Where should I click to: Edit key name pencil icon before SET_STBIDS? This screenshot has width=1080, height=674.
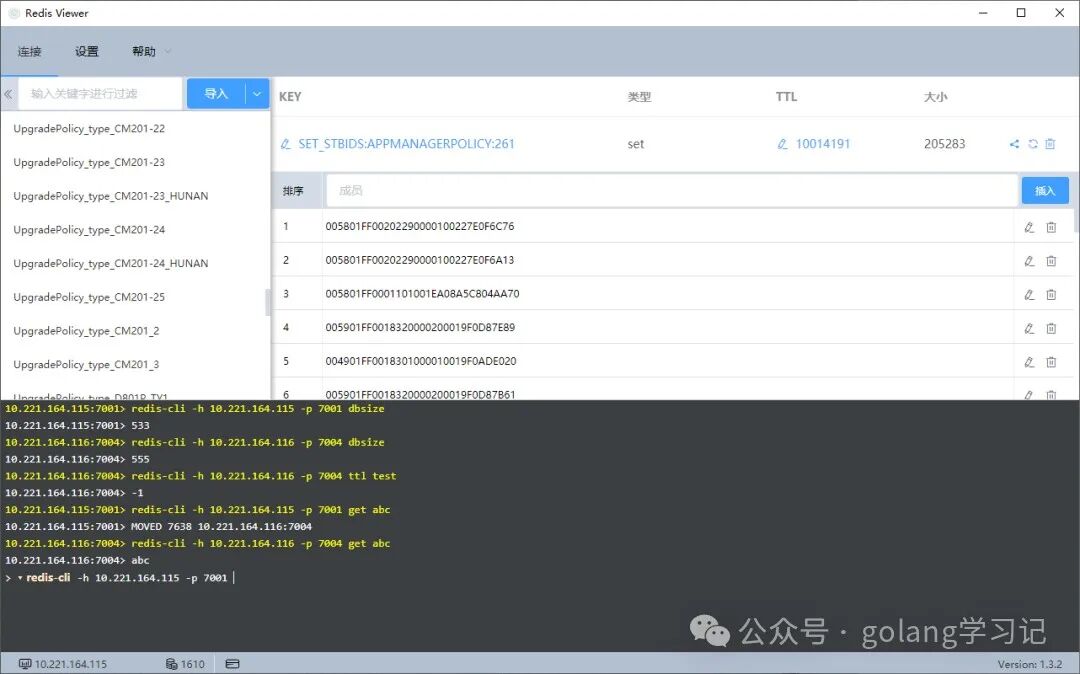pos(285,144)
